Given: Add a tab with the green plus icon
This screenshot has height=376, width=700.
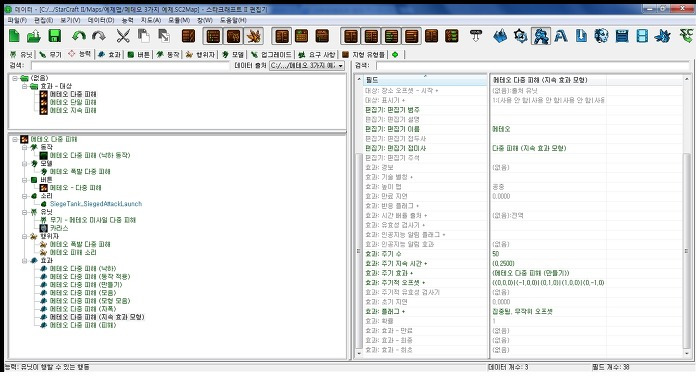Looking at the screenshot, I should point(395,54).
